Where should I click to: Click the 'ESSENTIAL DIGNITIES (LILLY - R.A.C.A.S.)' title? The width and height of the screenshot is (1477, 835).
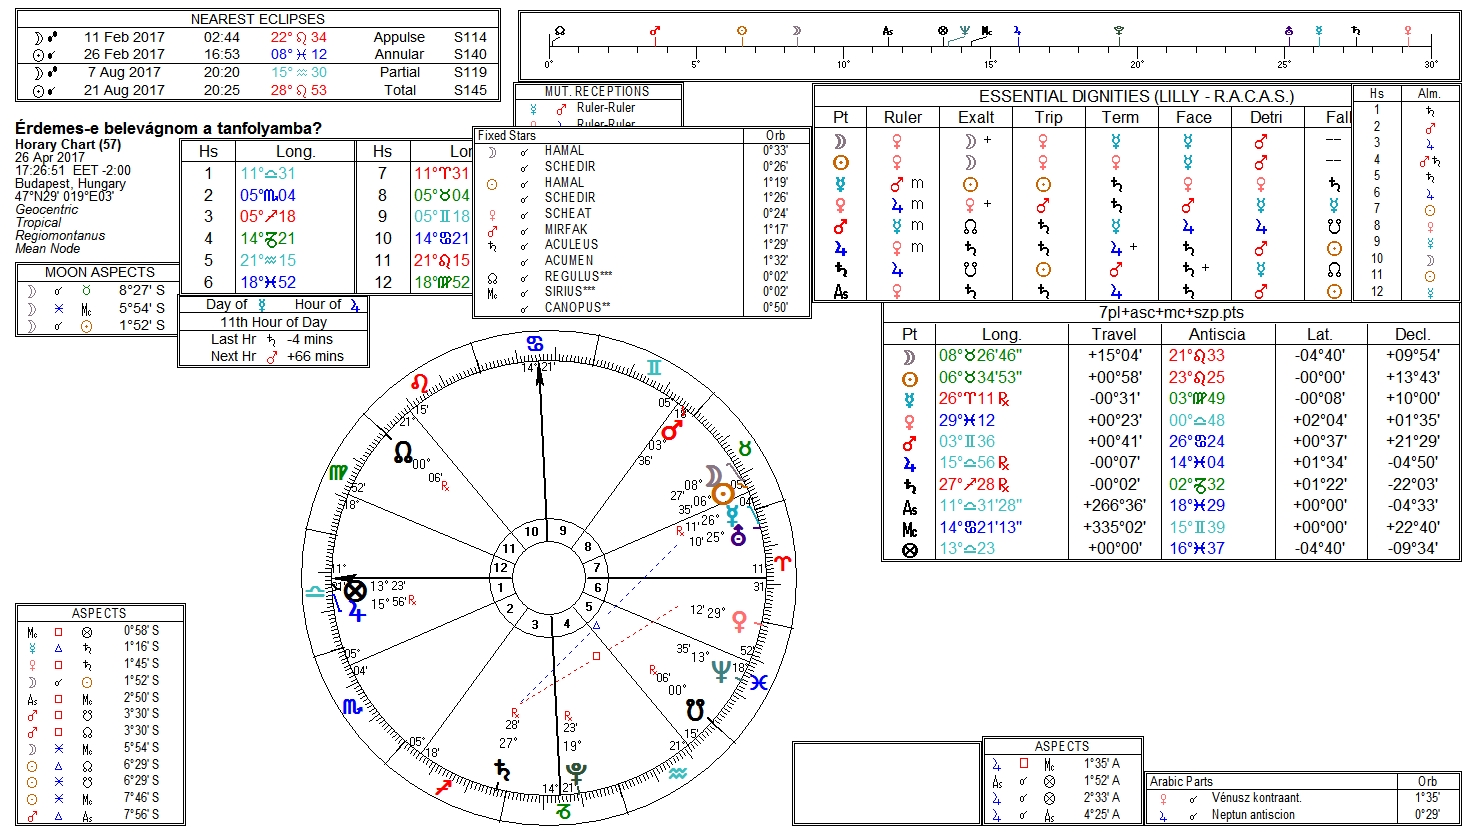[x=1136, y=97]
